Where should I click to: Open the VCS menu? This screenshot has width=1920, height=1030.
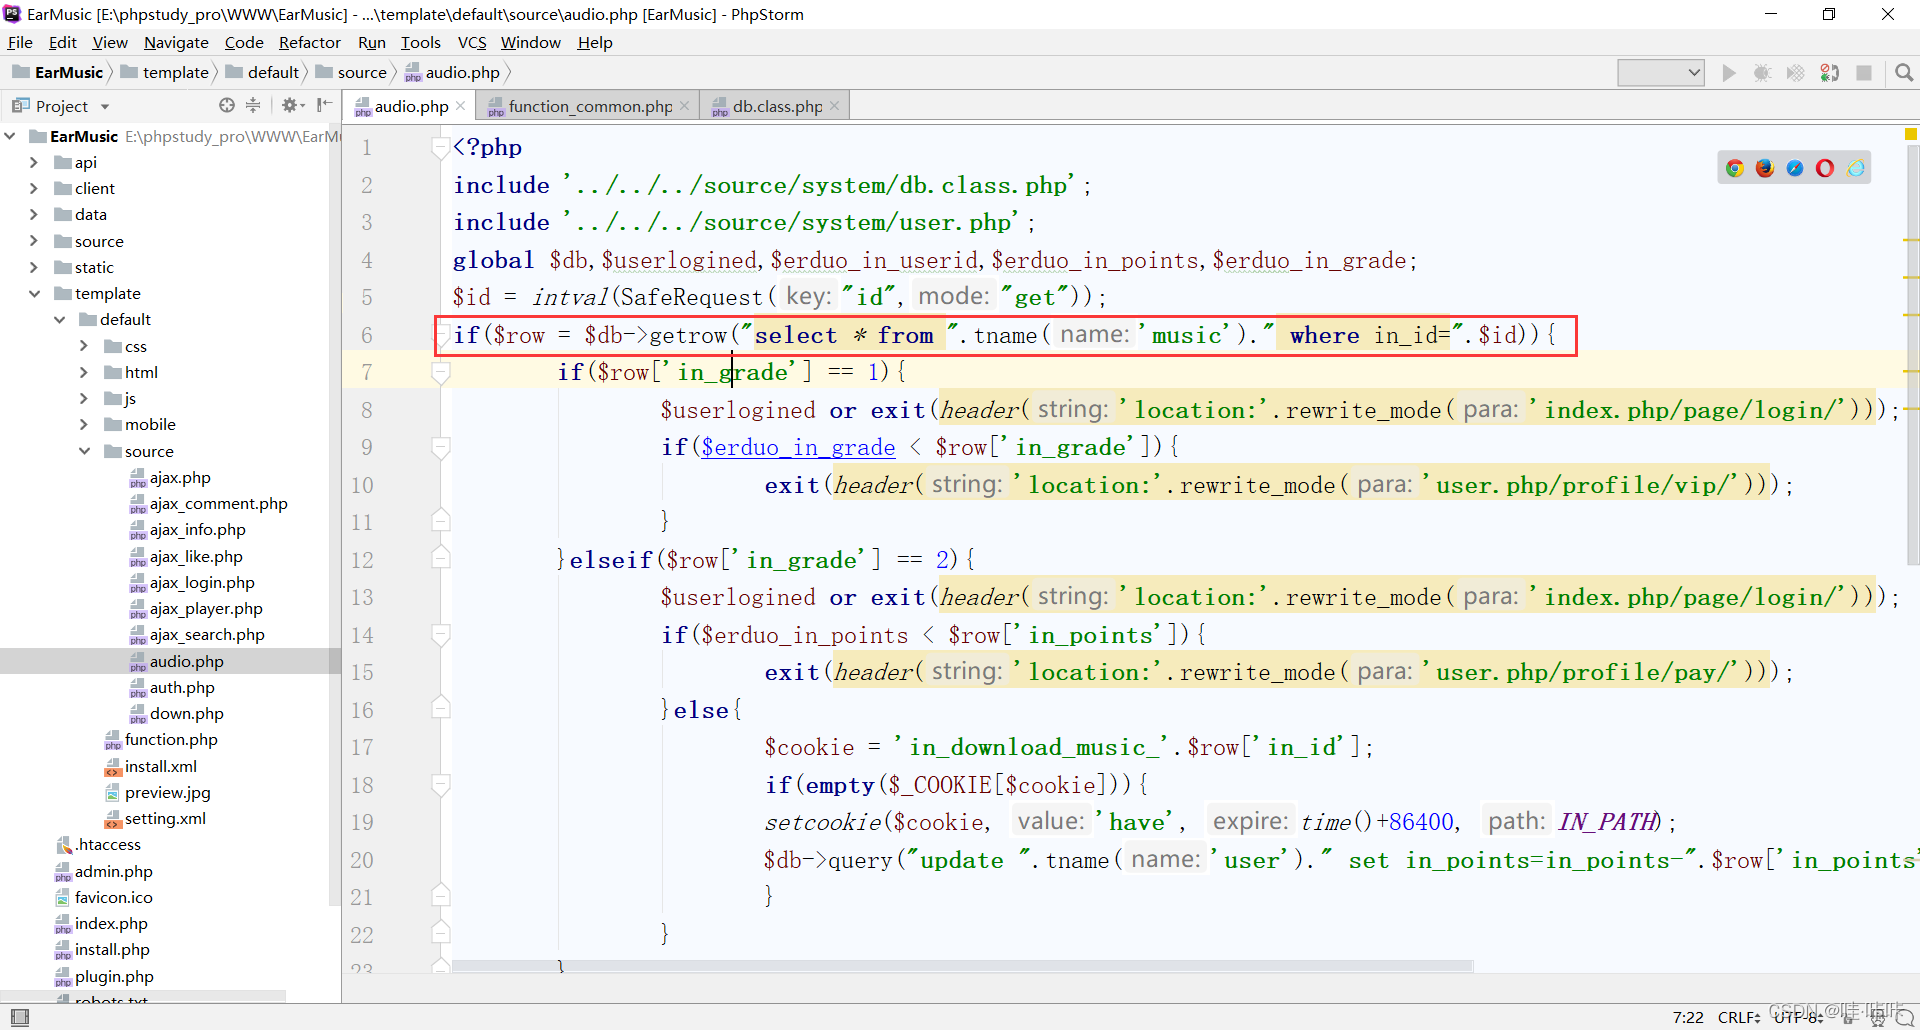472,42
